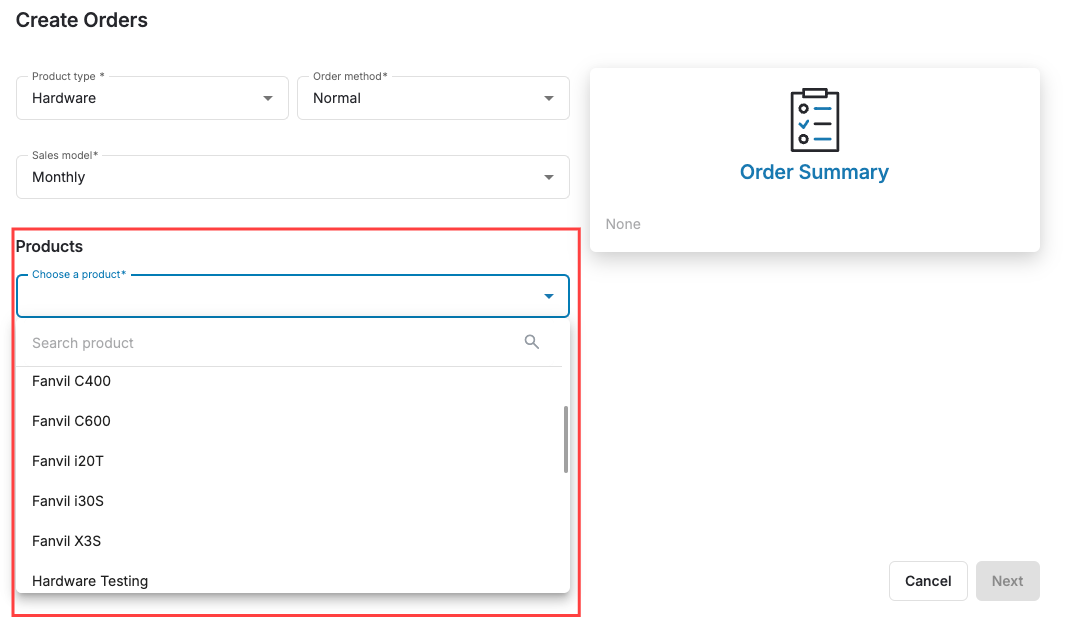Click the Products section heading
This screenshot has width=1071, height=626.
(49, 246)
